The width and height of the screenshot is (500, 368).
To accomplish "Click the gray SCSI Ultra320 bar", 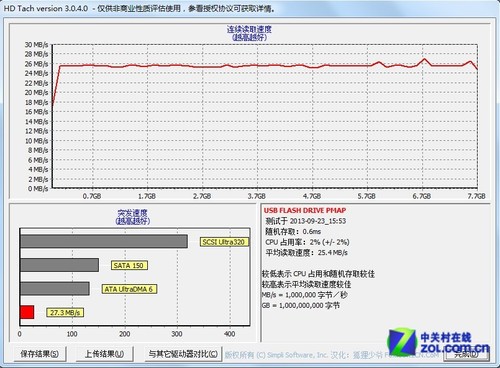I will tap(104, 241).
